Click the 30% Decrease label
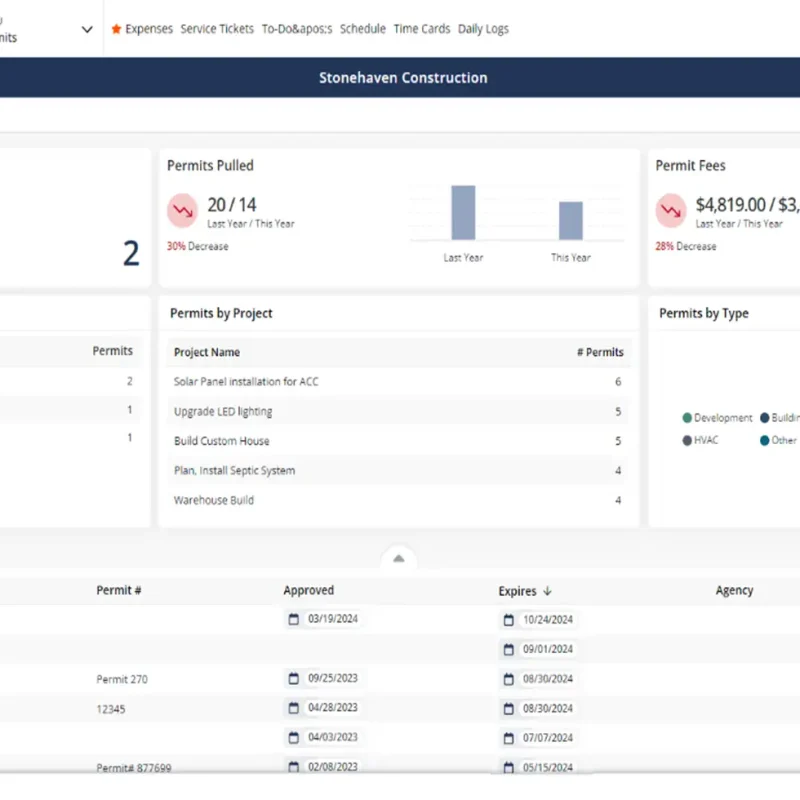Viewport: 800px width, 800px height. [x=197, y=246]
